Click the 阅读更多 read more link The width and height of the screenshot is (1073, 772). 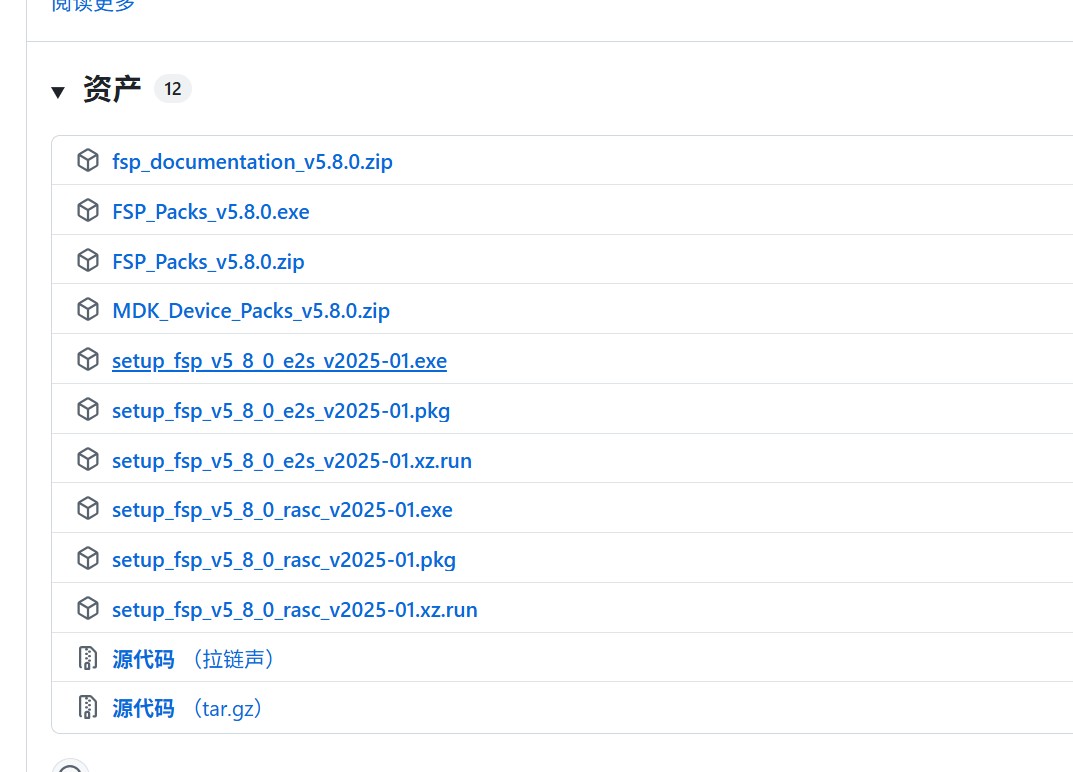pyautogui.click(x=93, y=5)
